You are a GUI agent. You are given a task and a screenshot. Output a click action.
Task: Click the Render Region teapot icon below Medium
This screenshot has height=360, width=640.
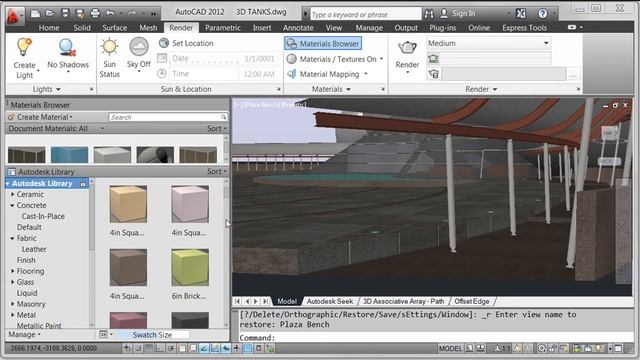click(x=433, y=59)
